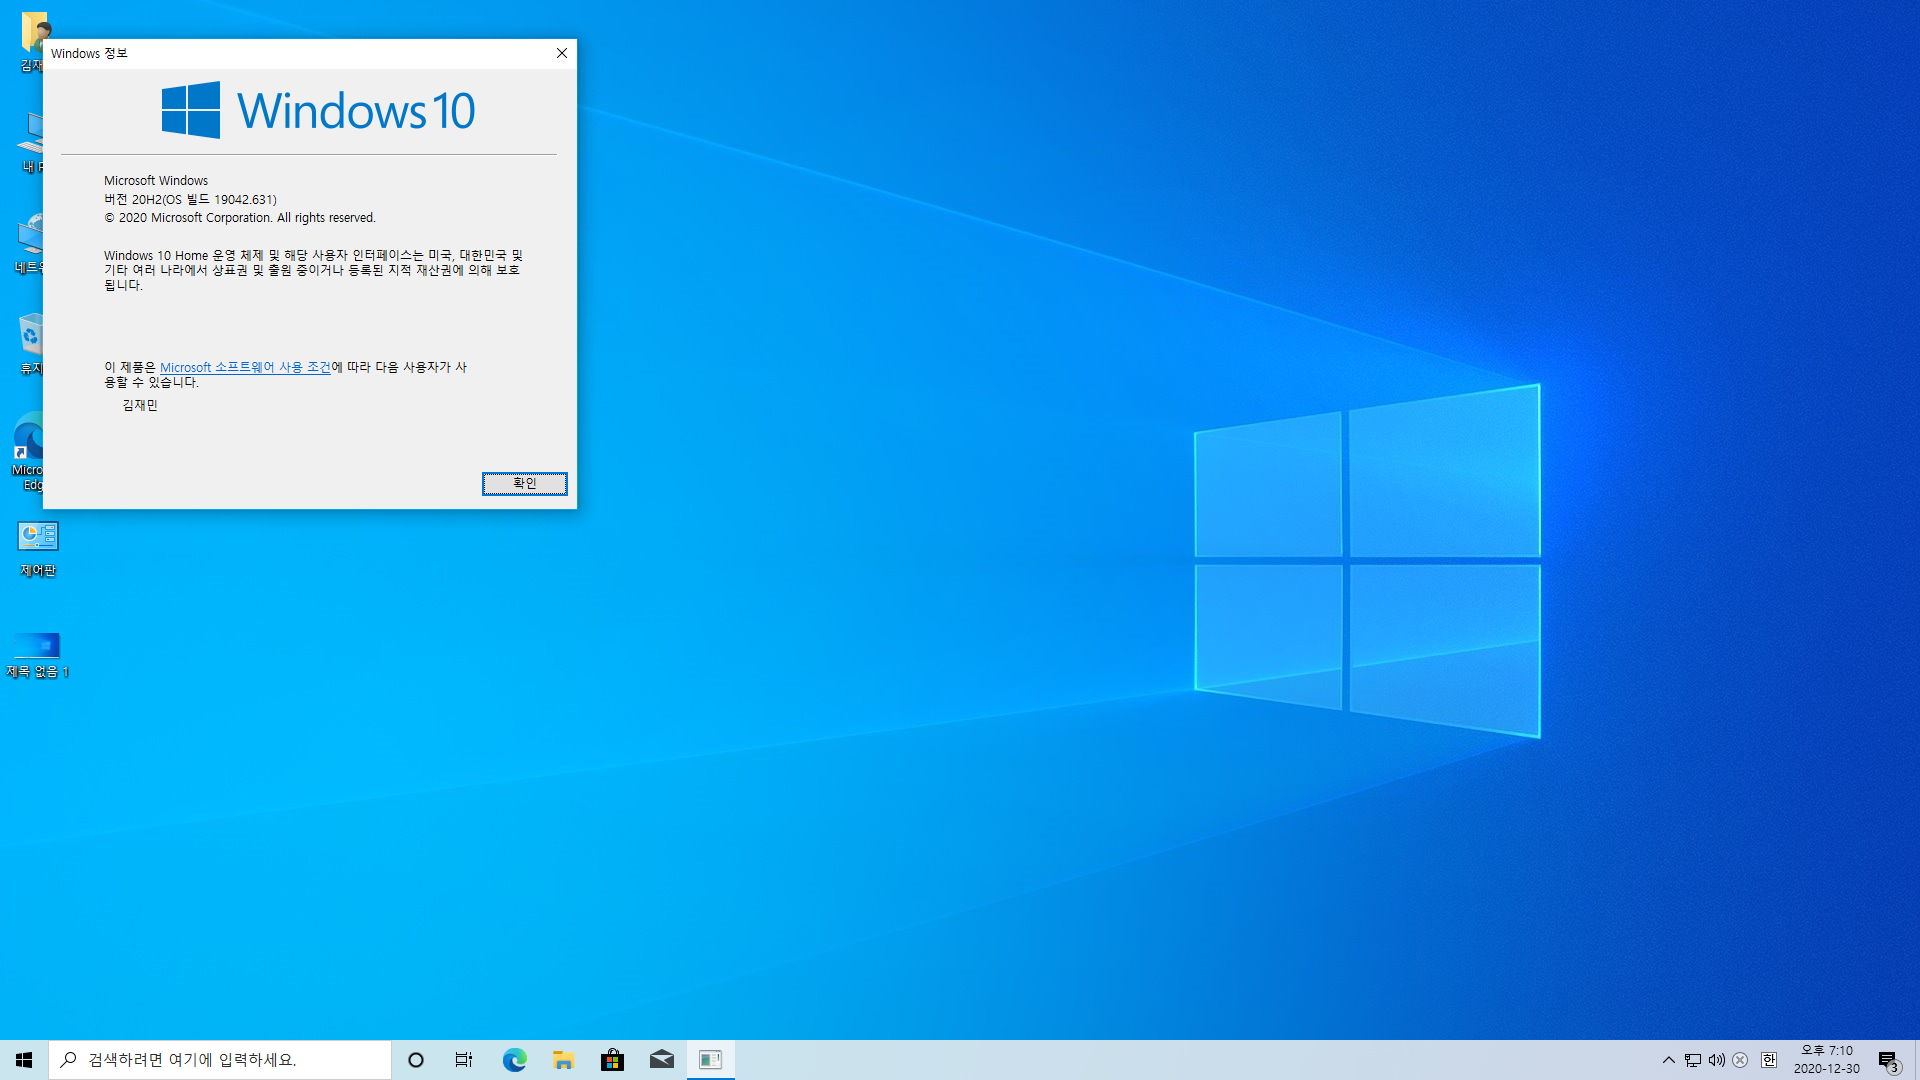1920x1080 pixels.
Task: Click the taskbar search box
Action: tap(220, 1060)
